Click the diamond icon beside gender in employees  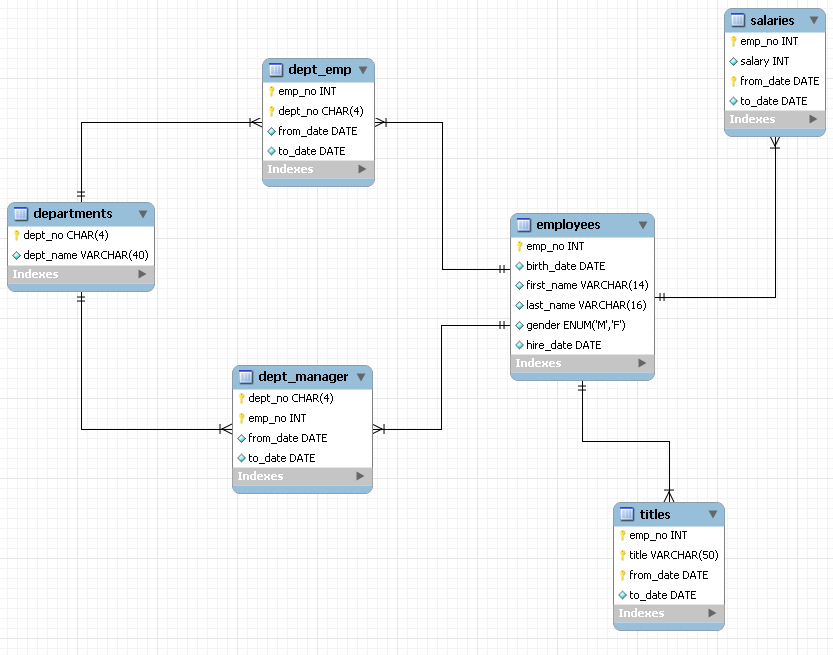pos(521,325)
